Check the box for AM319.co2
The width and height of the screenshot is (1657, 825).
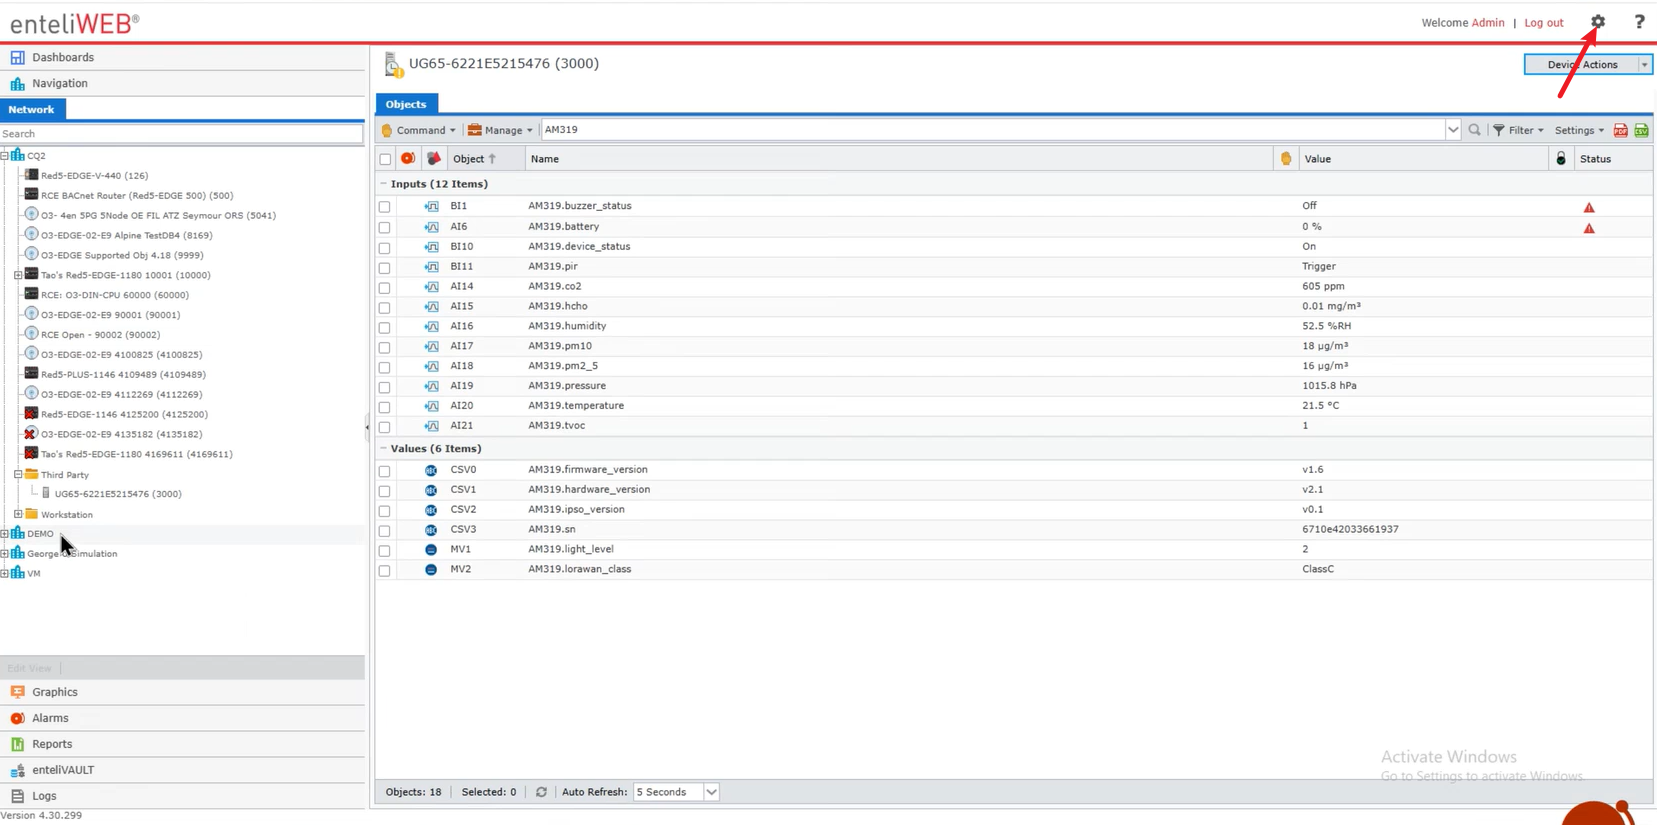click(385, 287)
